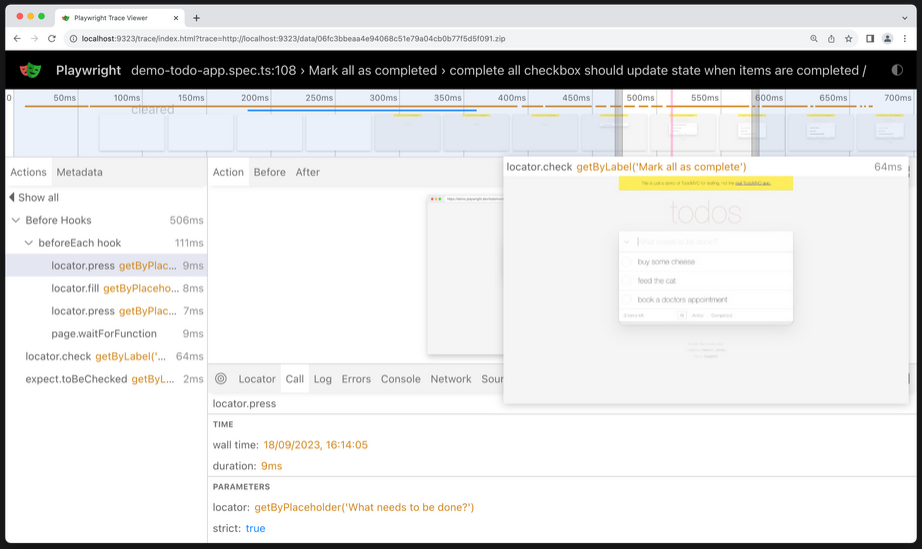This screenshot has width=922, height=549.
Task: Reload the page with the browser refresh icon
Action: pos(52,39)
